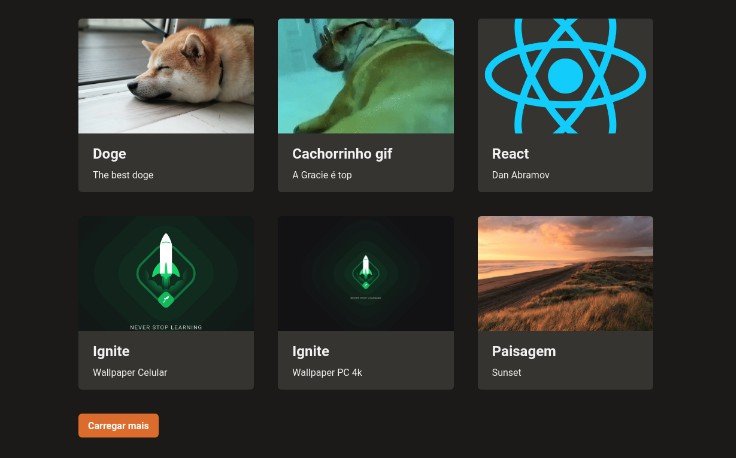Select the Paisagem card title

524,351
